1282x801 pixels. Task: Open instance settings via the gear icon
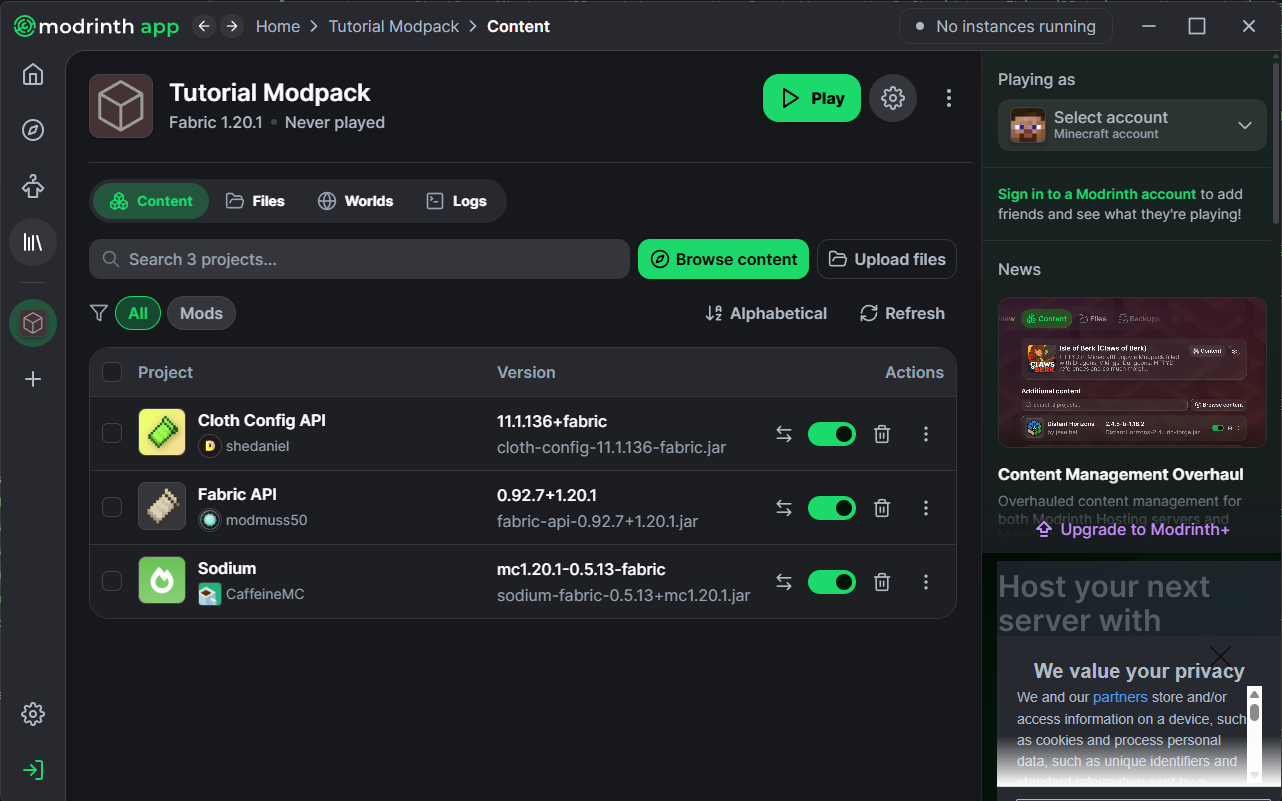[x=893, y=97]
